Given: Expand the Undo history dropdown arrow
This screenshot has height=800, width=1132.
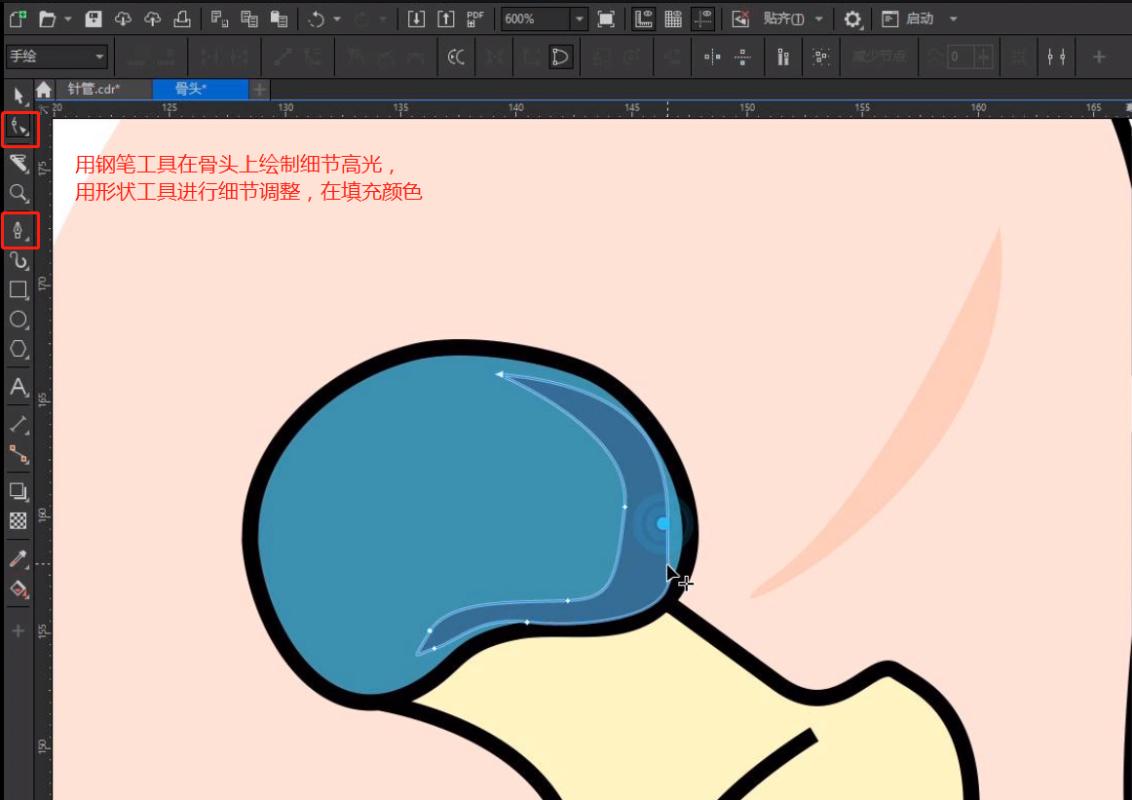Looking at the screenshot, I should coord(336,19).
